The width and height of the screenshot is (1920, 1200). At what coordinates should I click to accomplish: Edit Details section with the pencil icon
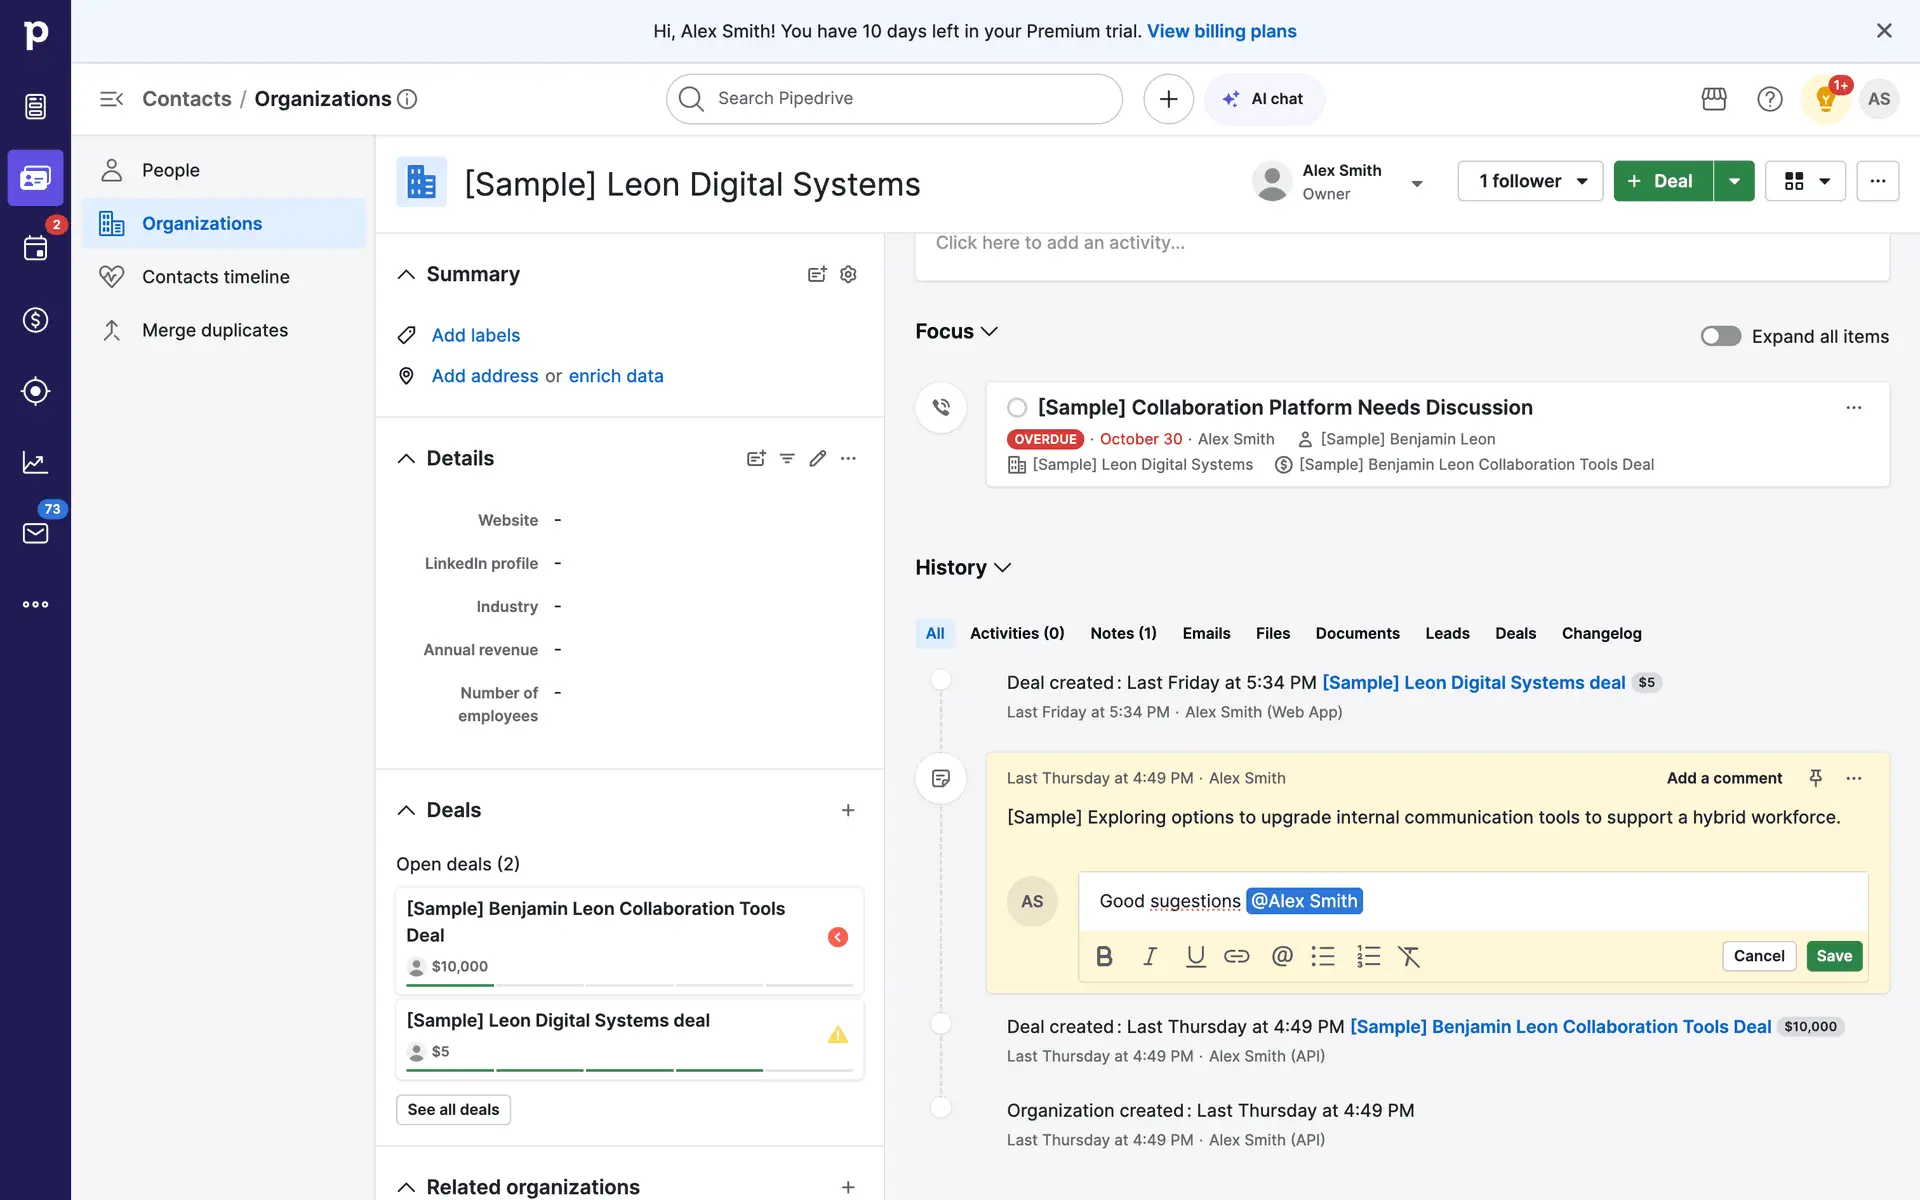(818, 459)
